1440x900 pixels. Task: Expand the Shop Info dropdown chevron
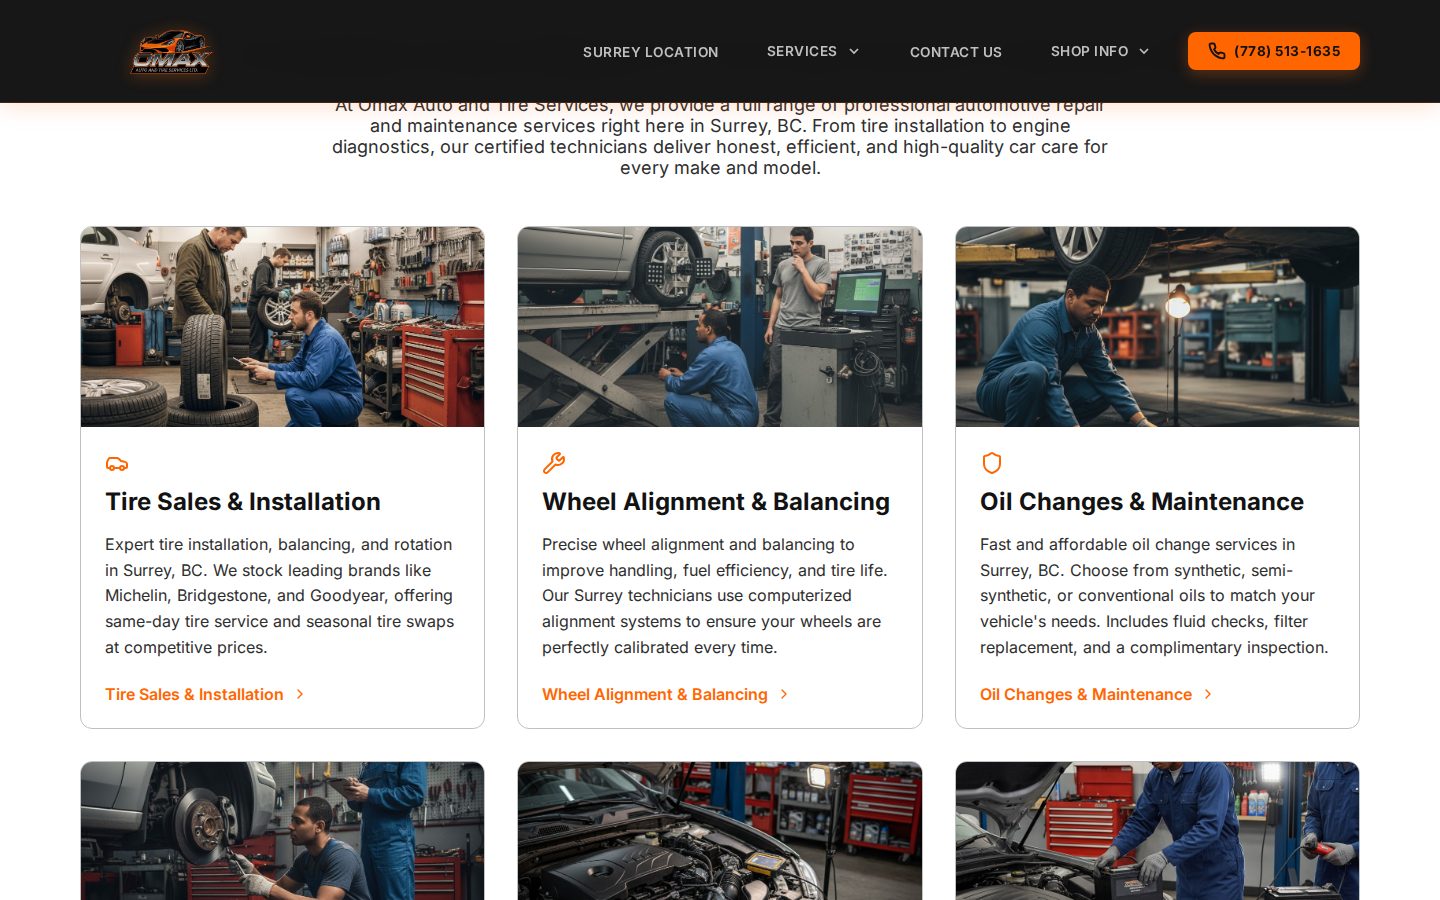tap(1144, 51)
